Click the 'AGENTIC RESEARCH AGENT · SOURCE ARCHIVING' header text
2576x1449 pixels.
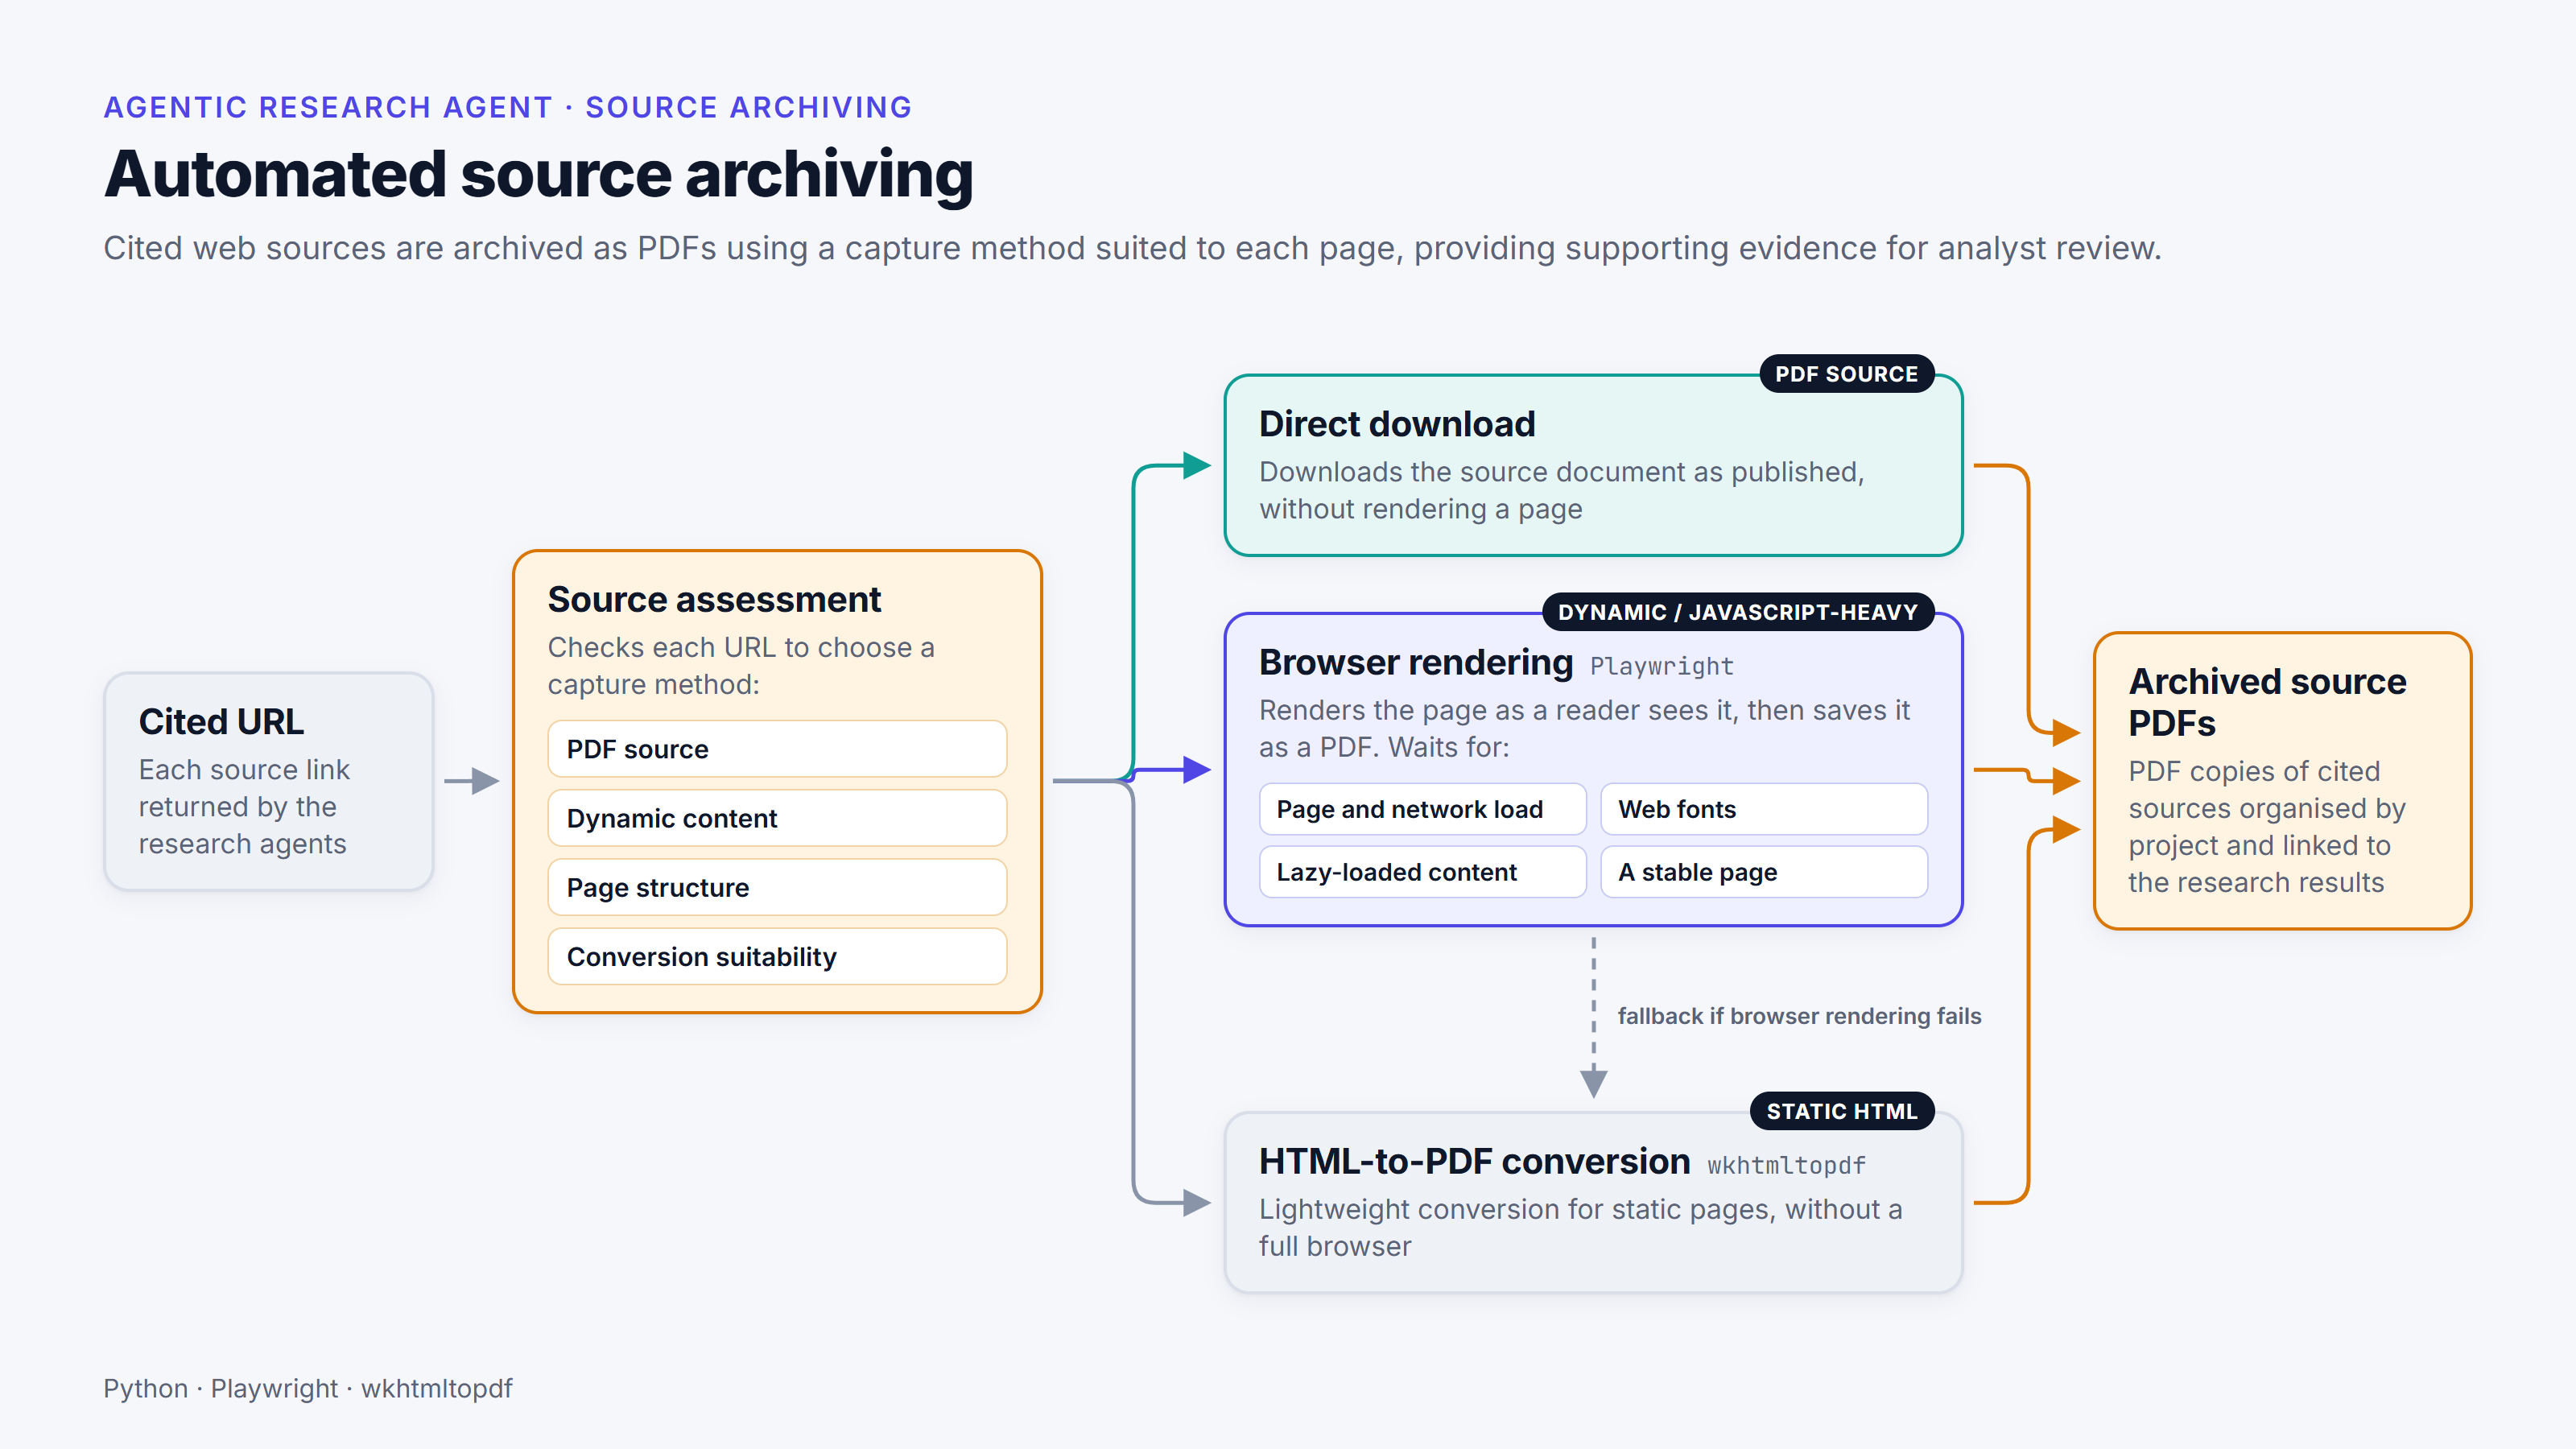point(507,107)
